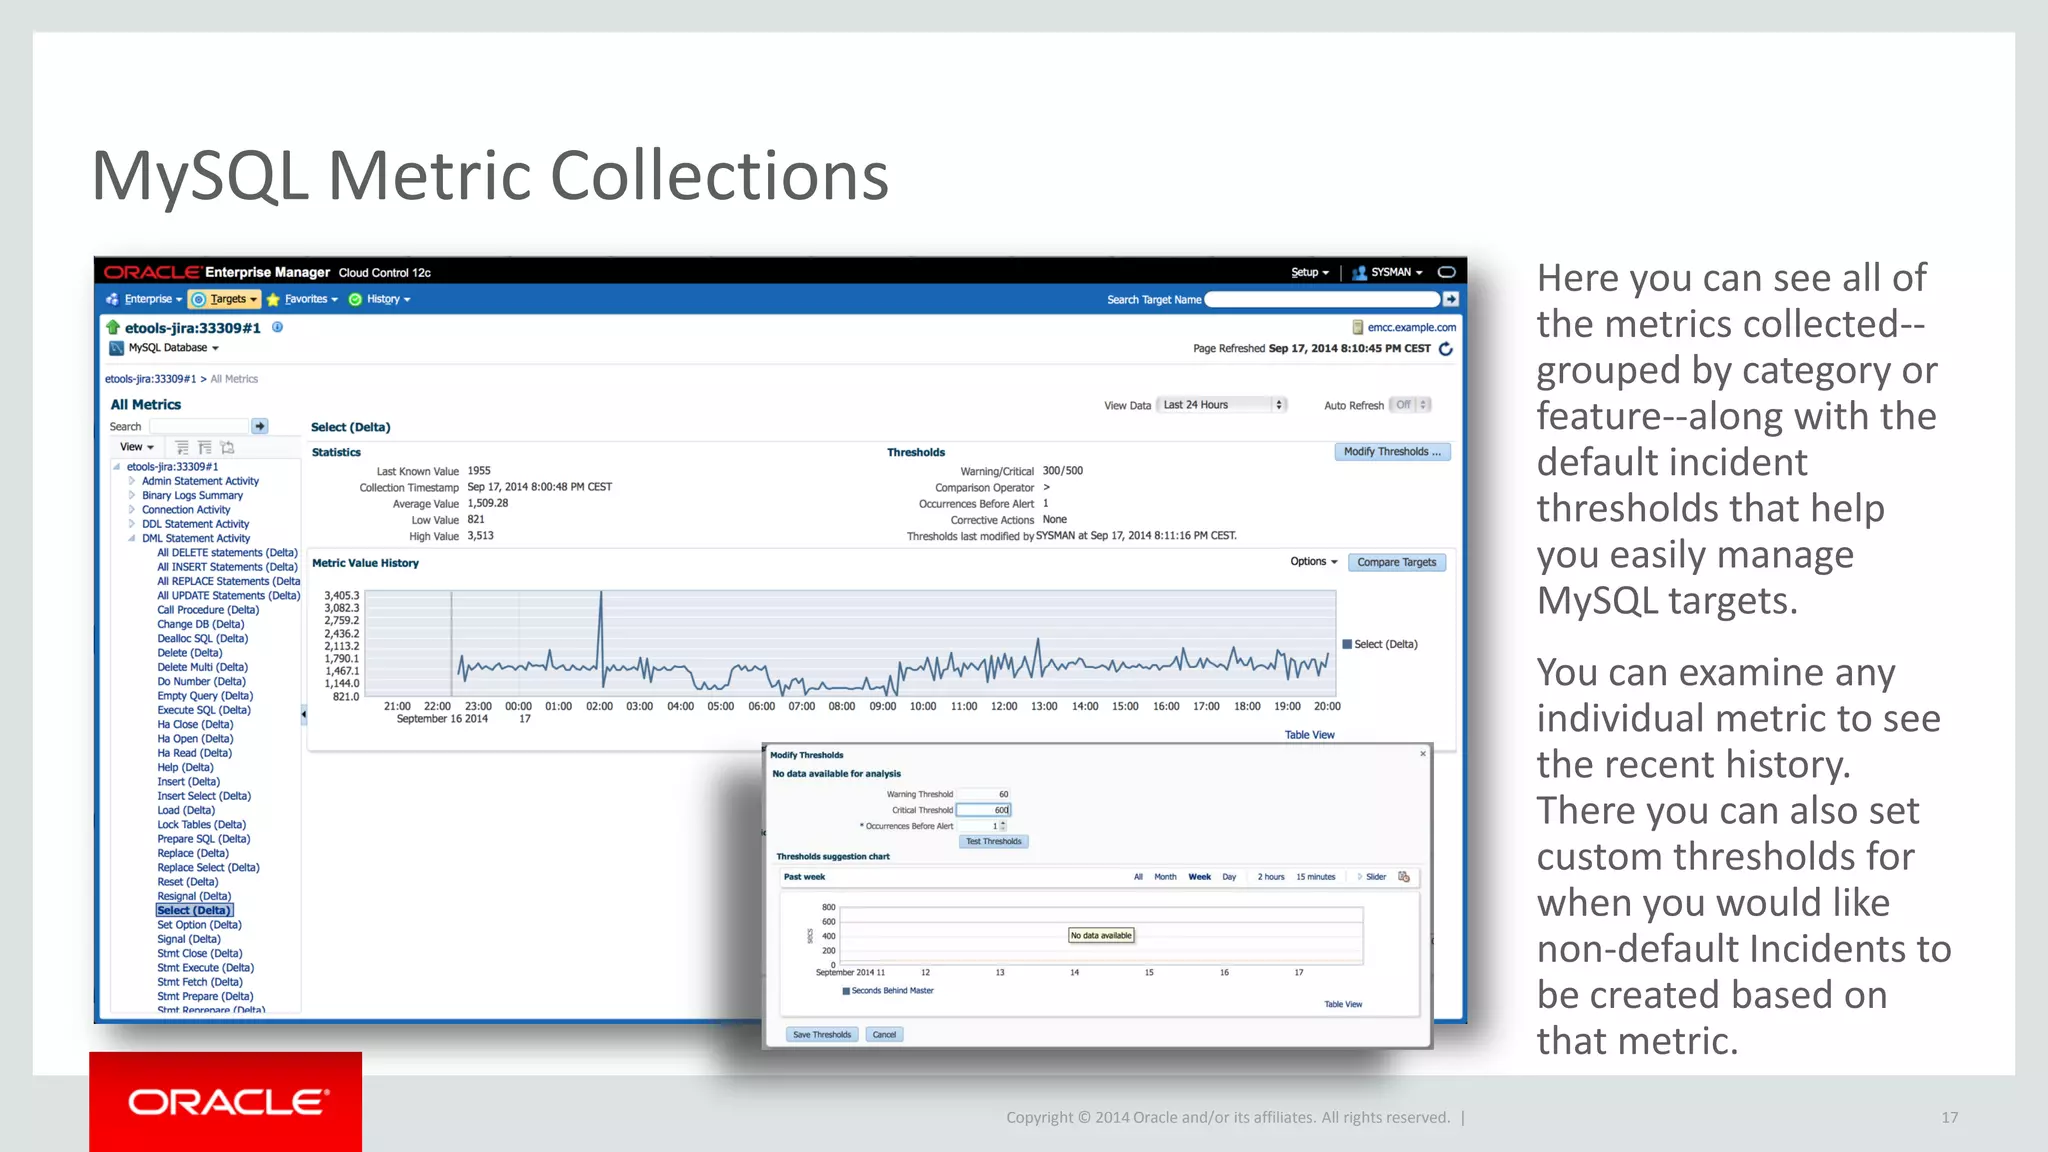Open the View dropdown in All Metrics
2048x1152 pixels.
(x=137, y=447)
